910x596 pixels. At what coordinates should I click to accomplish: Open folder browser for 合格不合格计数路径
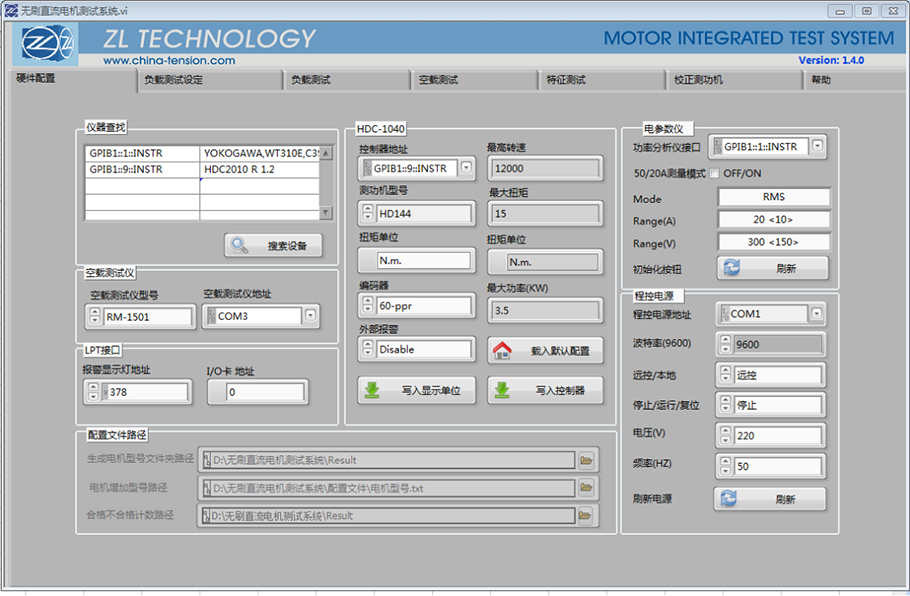click(587, 515)
